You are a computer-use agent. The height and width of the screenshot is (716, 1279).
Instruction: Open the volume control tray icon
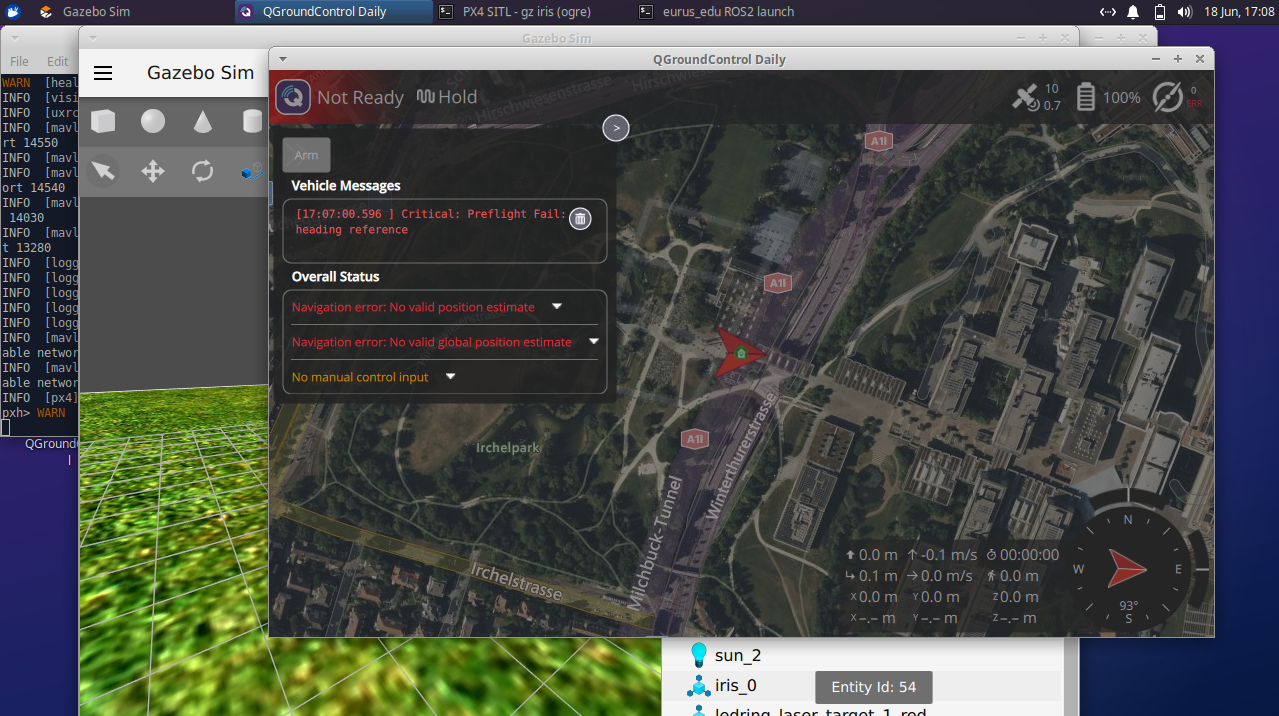1184,12
